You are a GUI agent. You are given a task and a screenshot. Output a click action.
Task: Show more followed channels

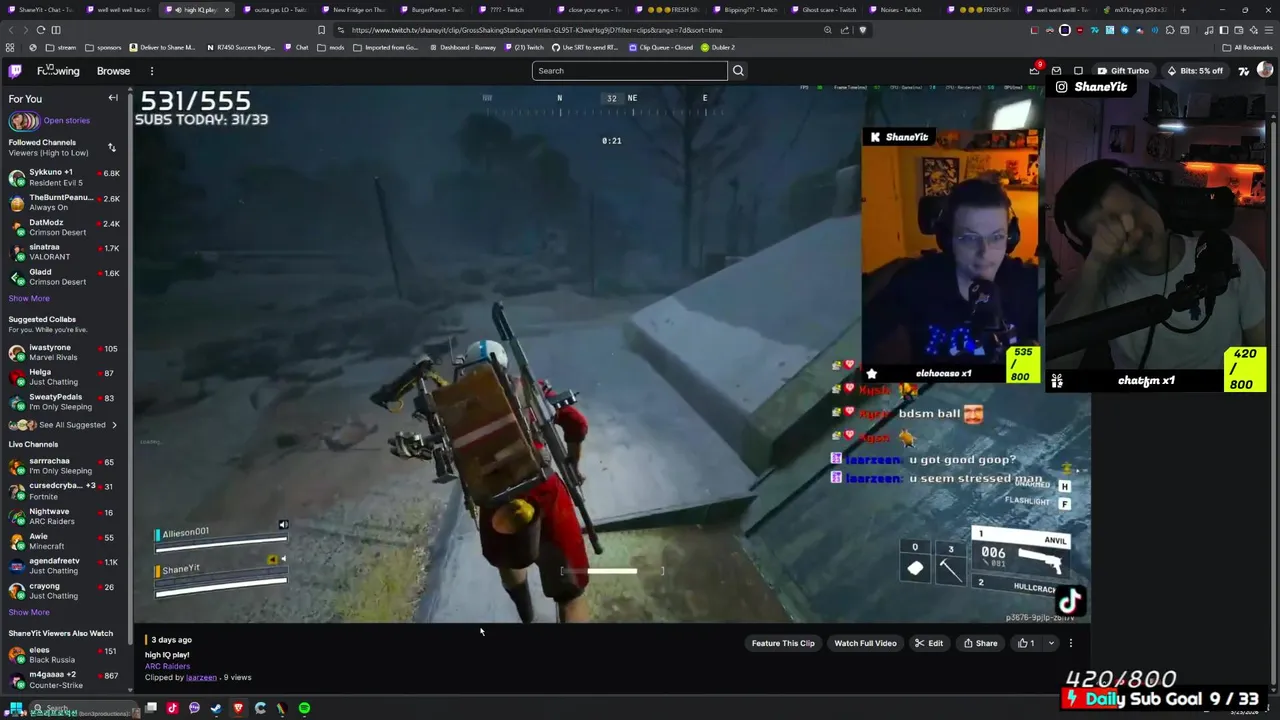click(x=29, y=298)
